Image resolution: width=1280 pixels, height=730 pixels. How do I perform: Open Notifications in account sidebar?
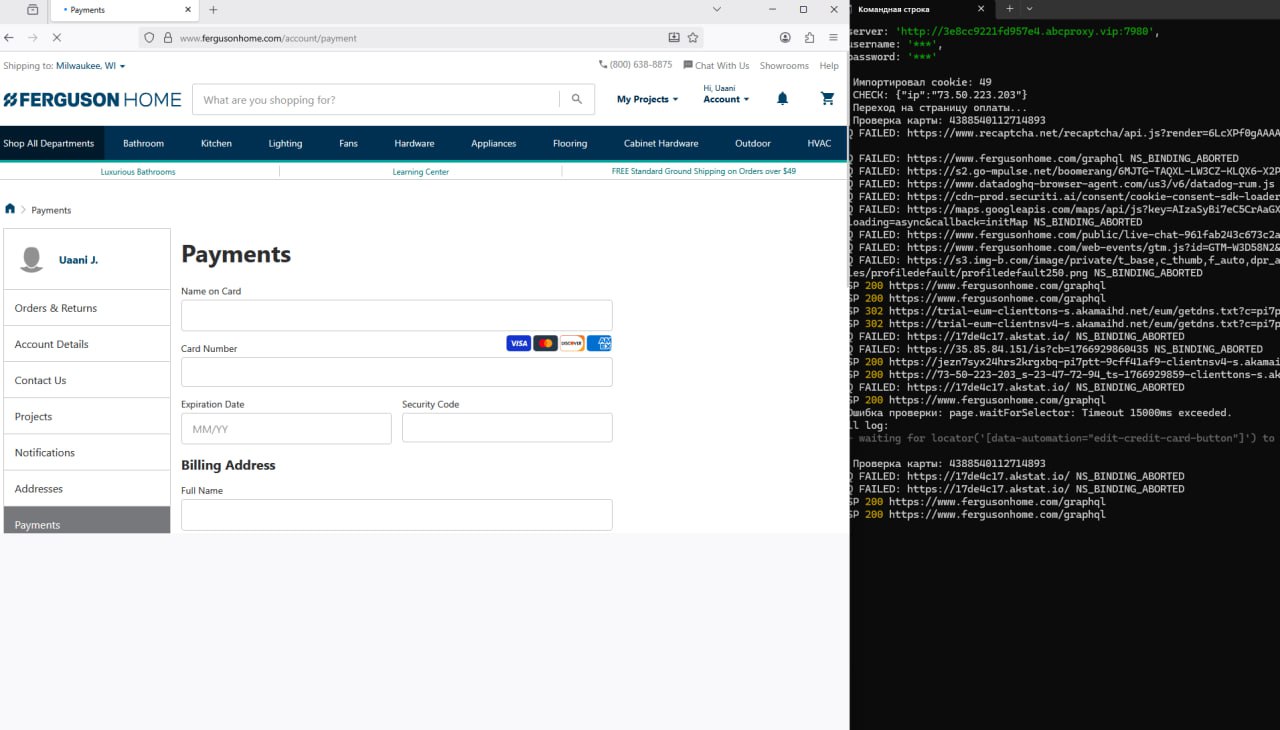(x=87, y=452)
